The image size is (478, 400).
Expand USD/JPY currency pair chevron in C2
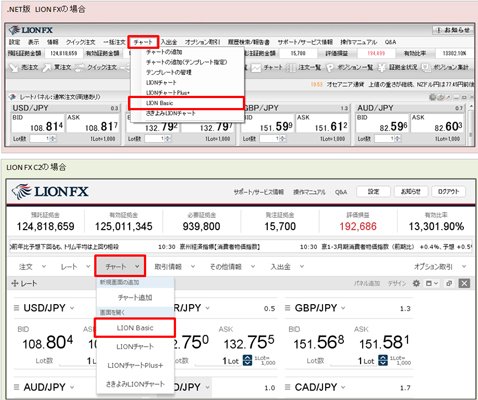coord(72,308)
